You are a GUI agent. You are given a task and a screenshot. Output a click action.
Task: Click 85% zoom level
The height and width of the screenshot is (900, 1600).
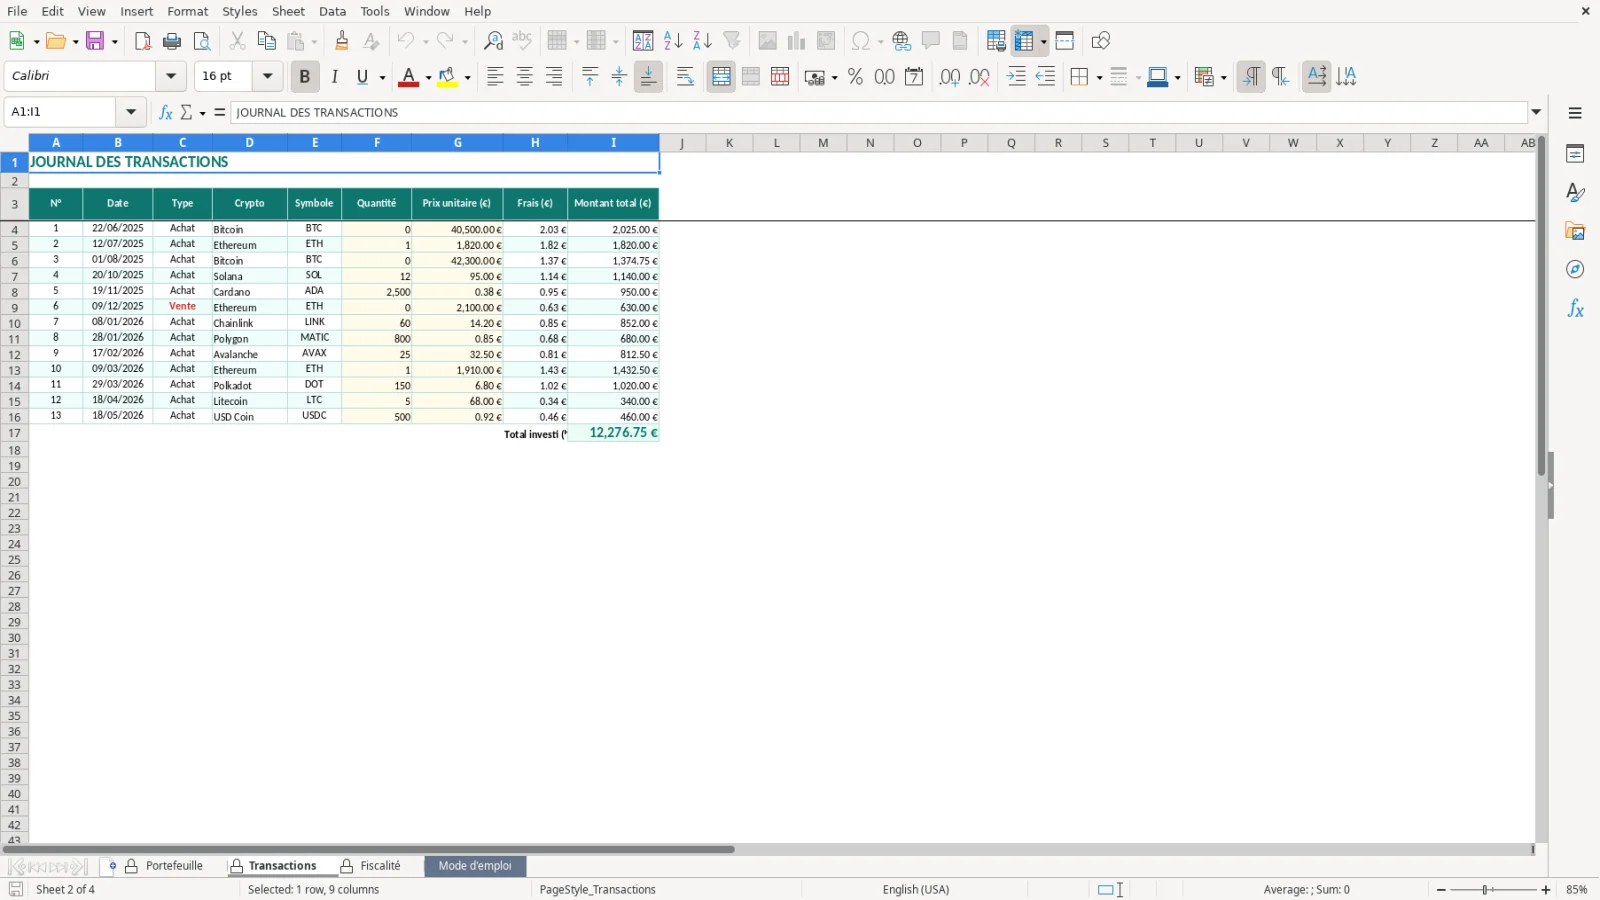1577,890
